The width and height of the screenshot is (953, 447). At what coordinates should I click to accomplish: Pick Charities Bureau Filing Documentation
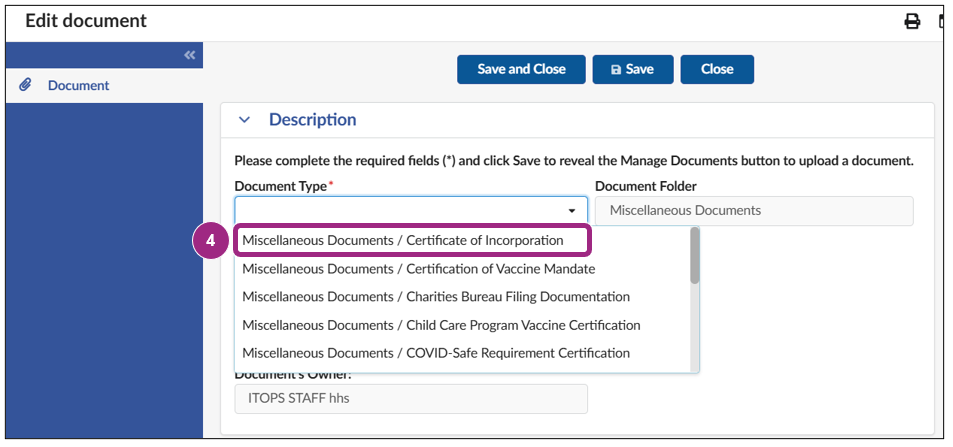[436, 297]
